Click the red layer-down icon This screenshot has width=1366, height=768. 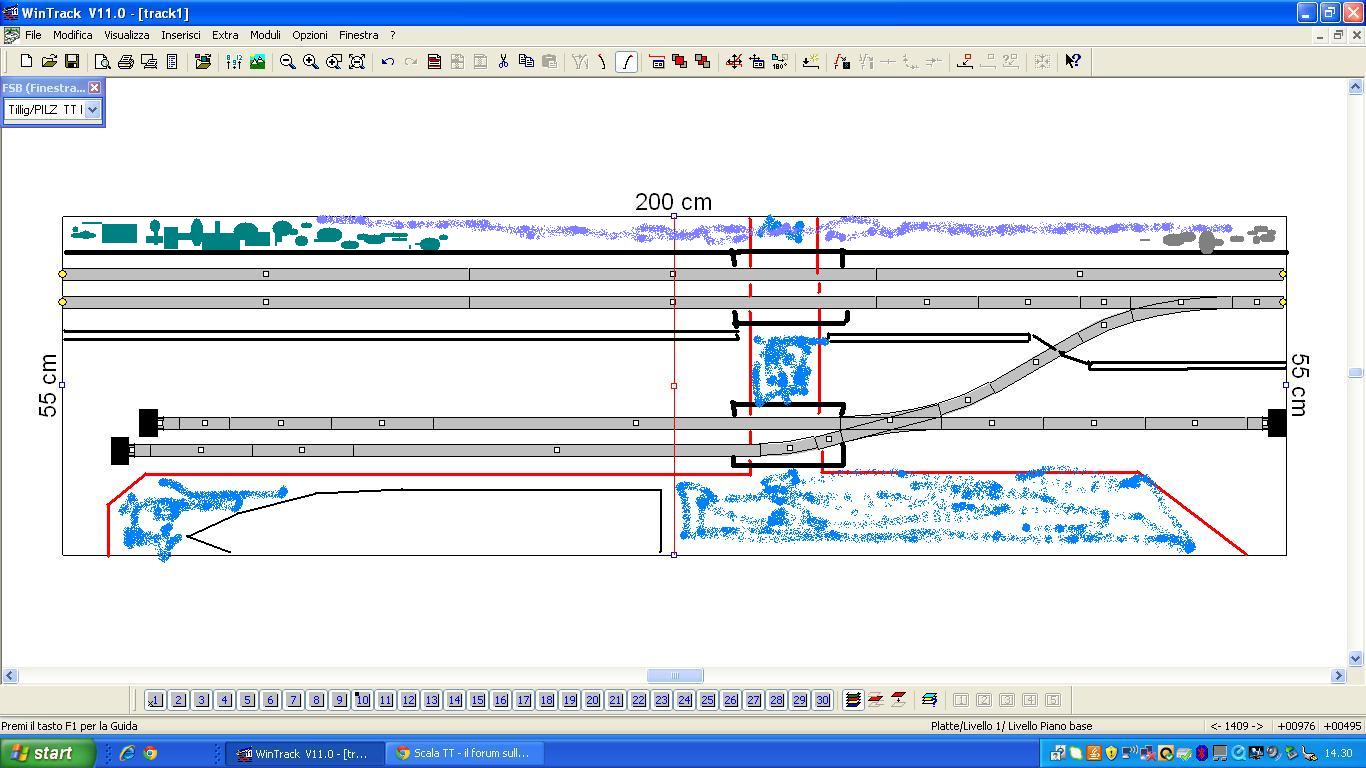pyautogui.click(x=898, y=700)
